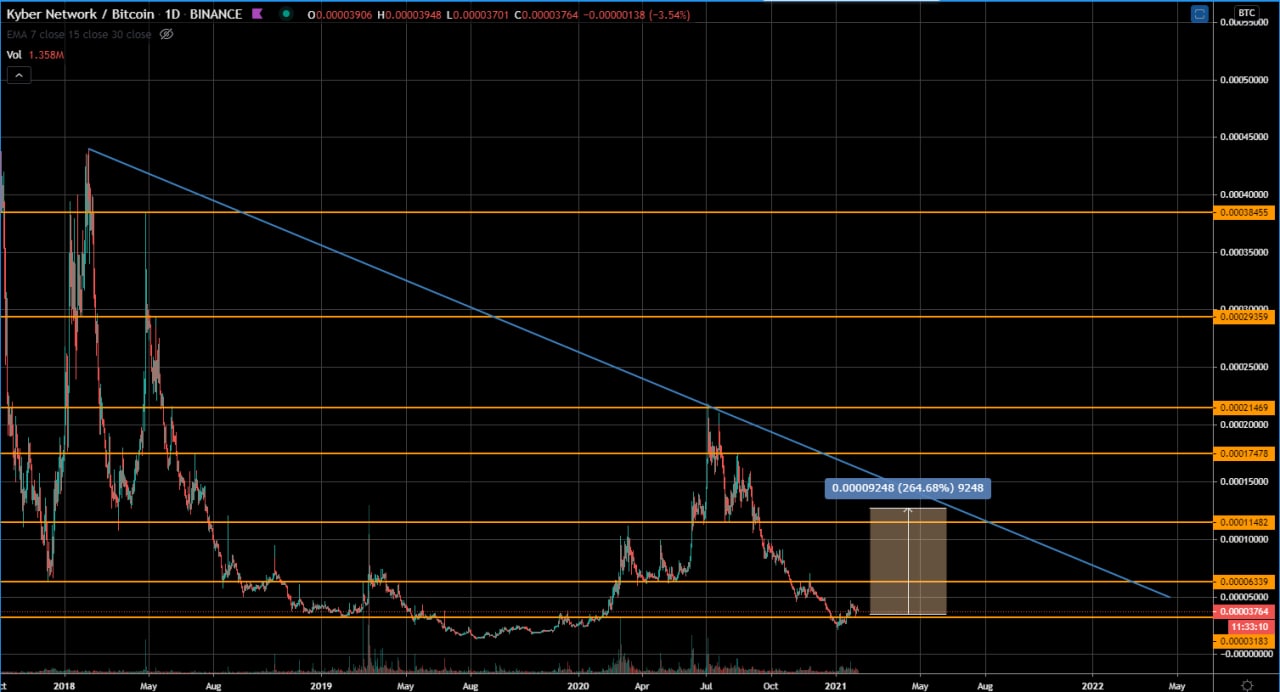The width and height of the screenshot is (1280, 692).
Task: Click the 2019 label on time axis
Action: click(x=321, y=686)
